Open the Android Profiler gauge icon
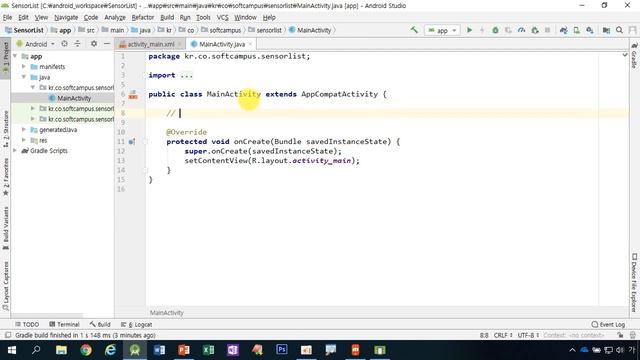This screenshot has height=360, width=640. tap(521, 30)
